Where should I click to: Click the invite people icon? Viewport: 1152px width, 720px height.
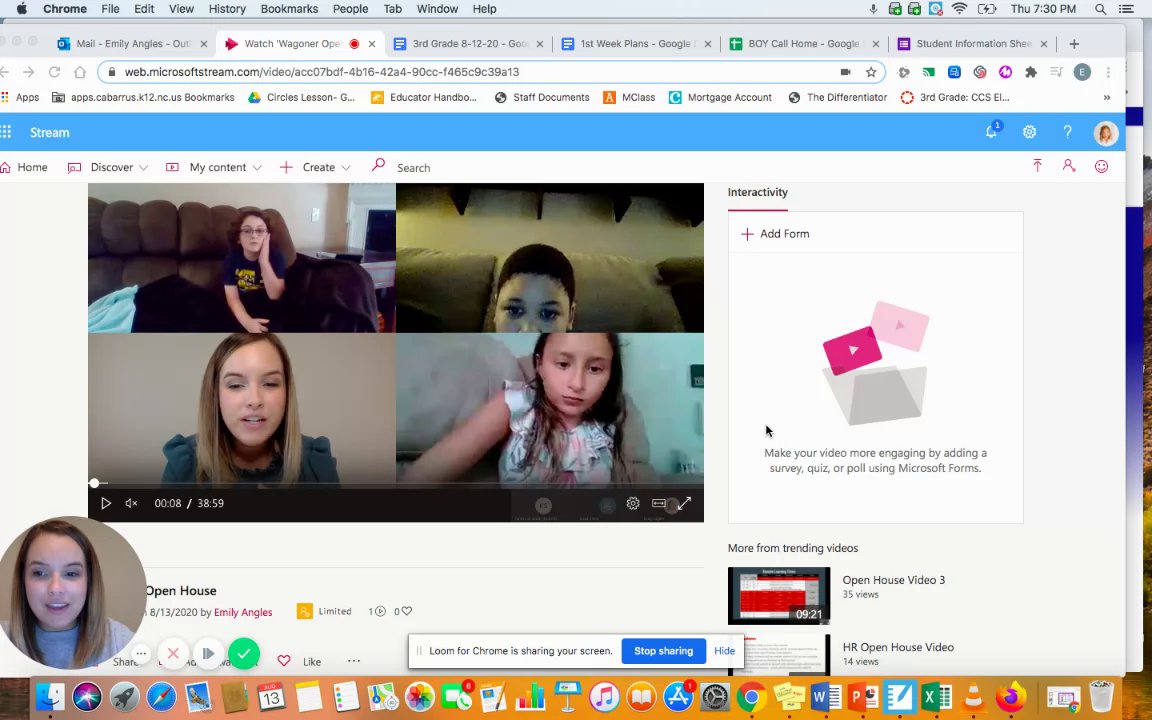click(x=1069, y=166)
